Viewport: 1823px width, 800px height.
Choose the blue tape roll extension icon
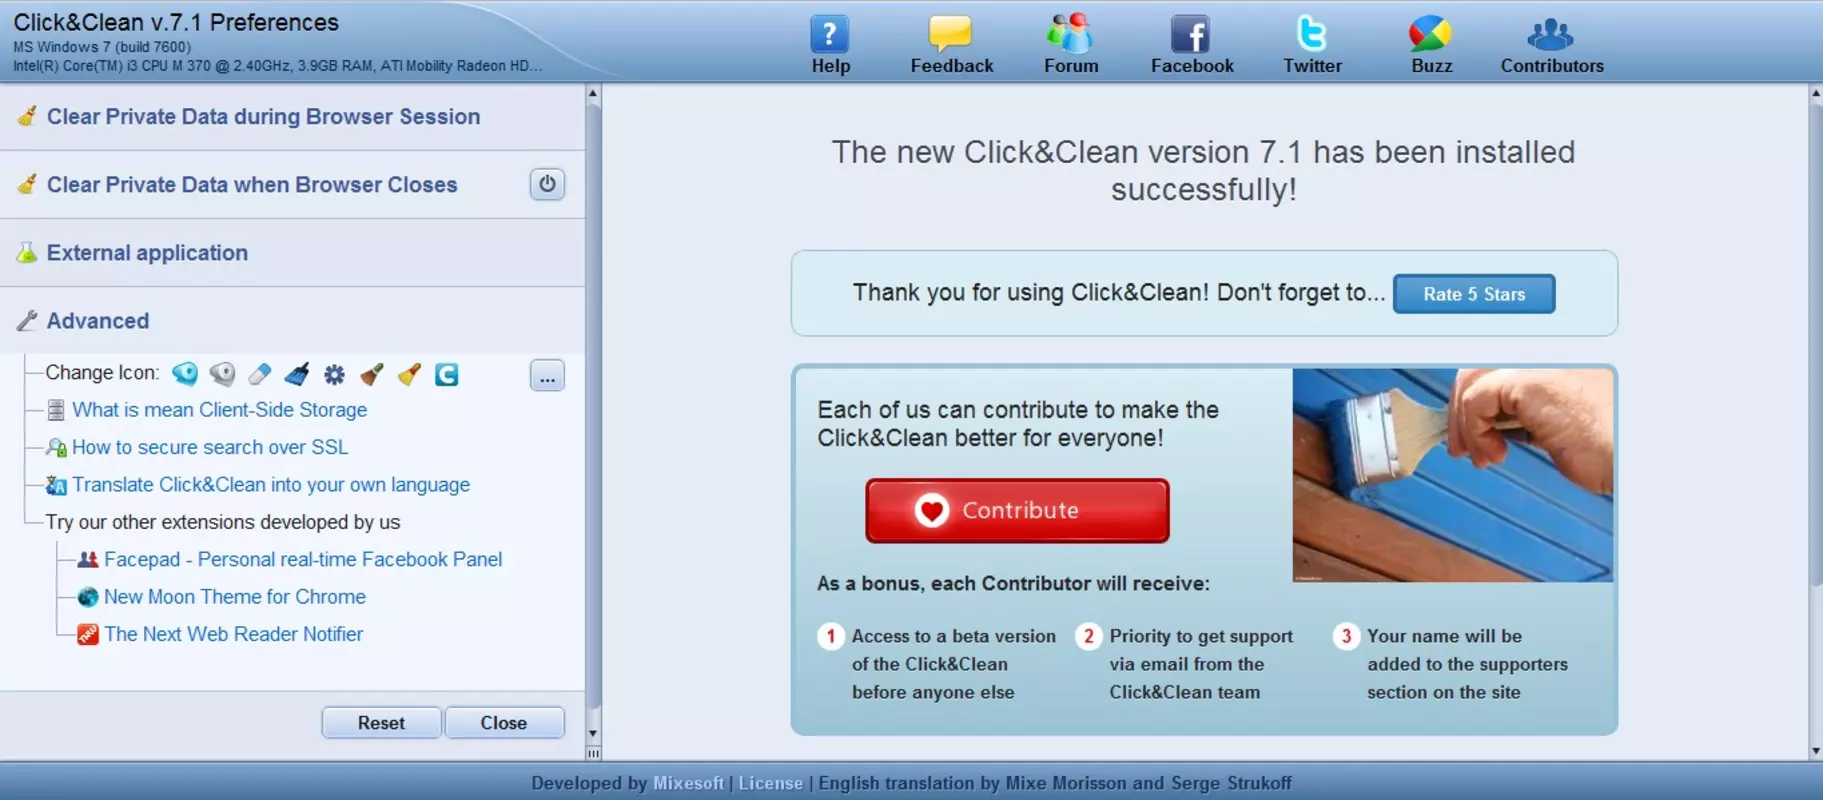[185, 374]
